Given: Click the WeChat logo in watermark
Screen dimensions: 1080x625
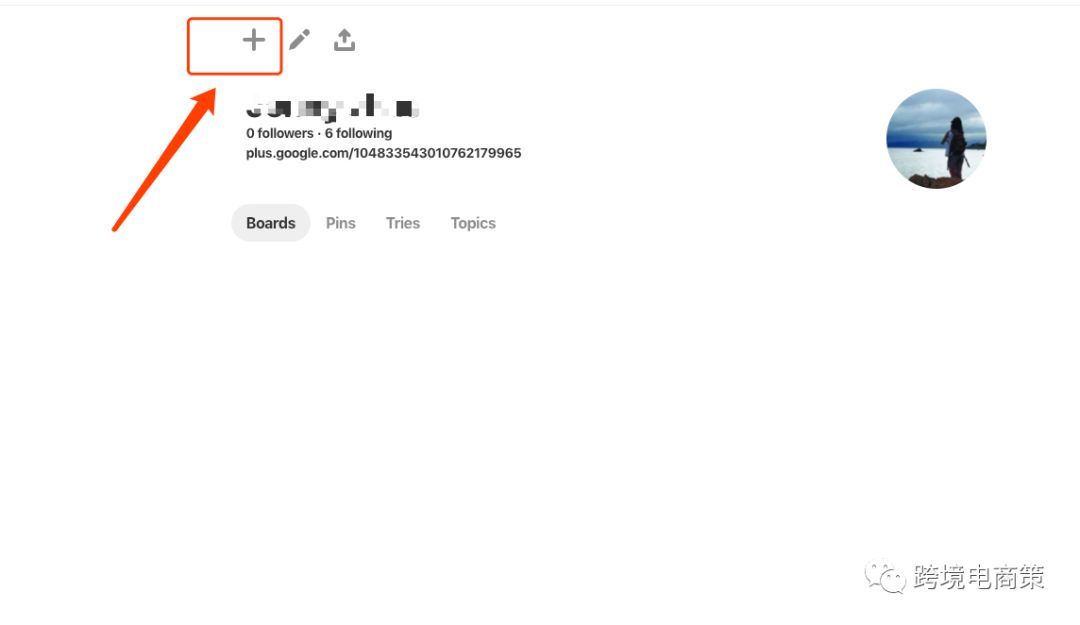Looking at the screenshot, I should click(x=885, y=577).
